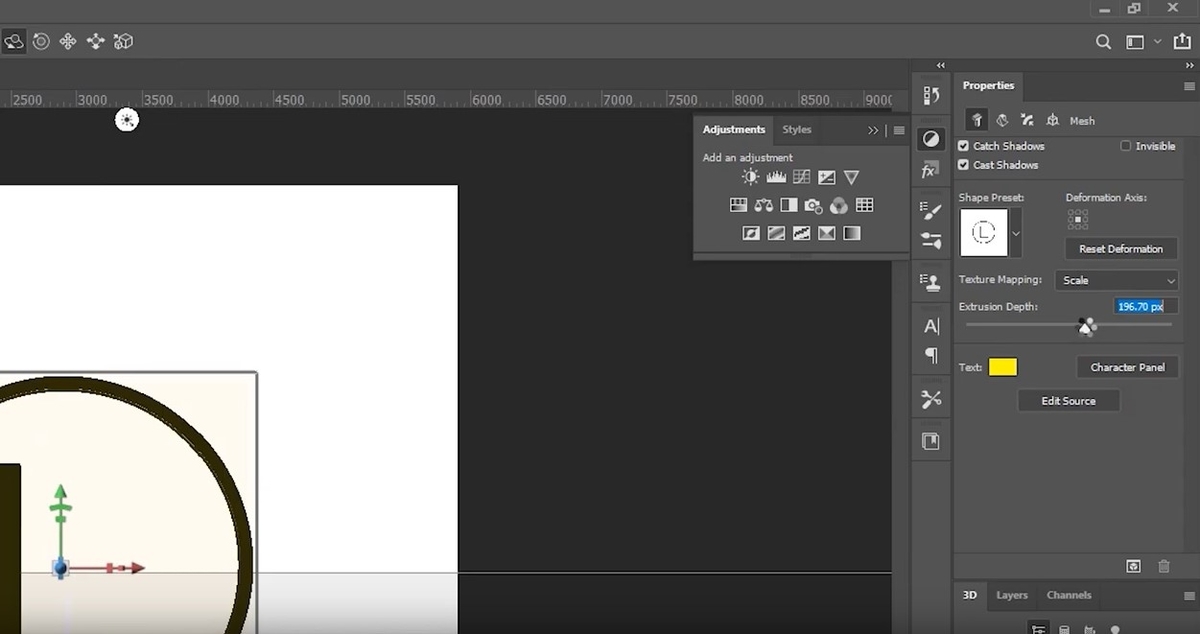Image resolution: width=1200 pixels, height=634 pixels.
Task: Open the Texture Mapping Scale dropdown
Action: (x=1117, y=280)
